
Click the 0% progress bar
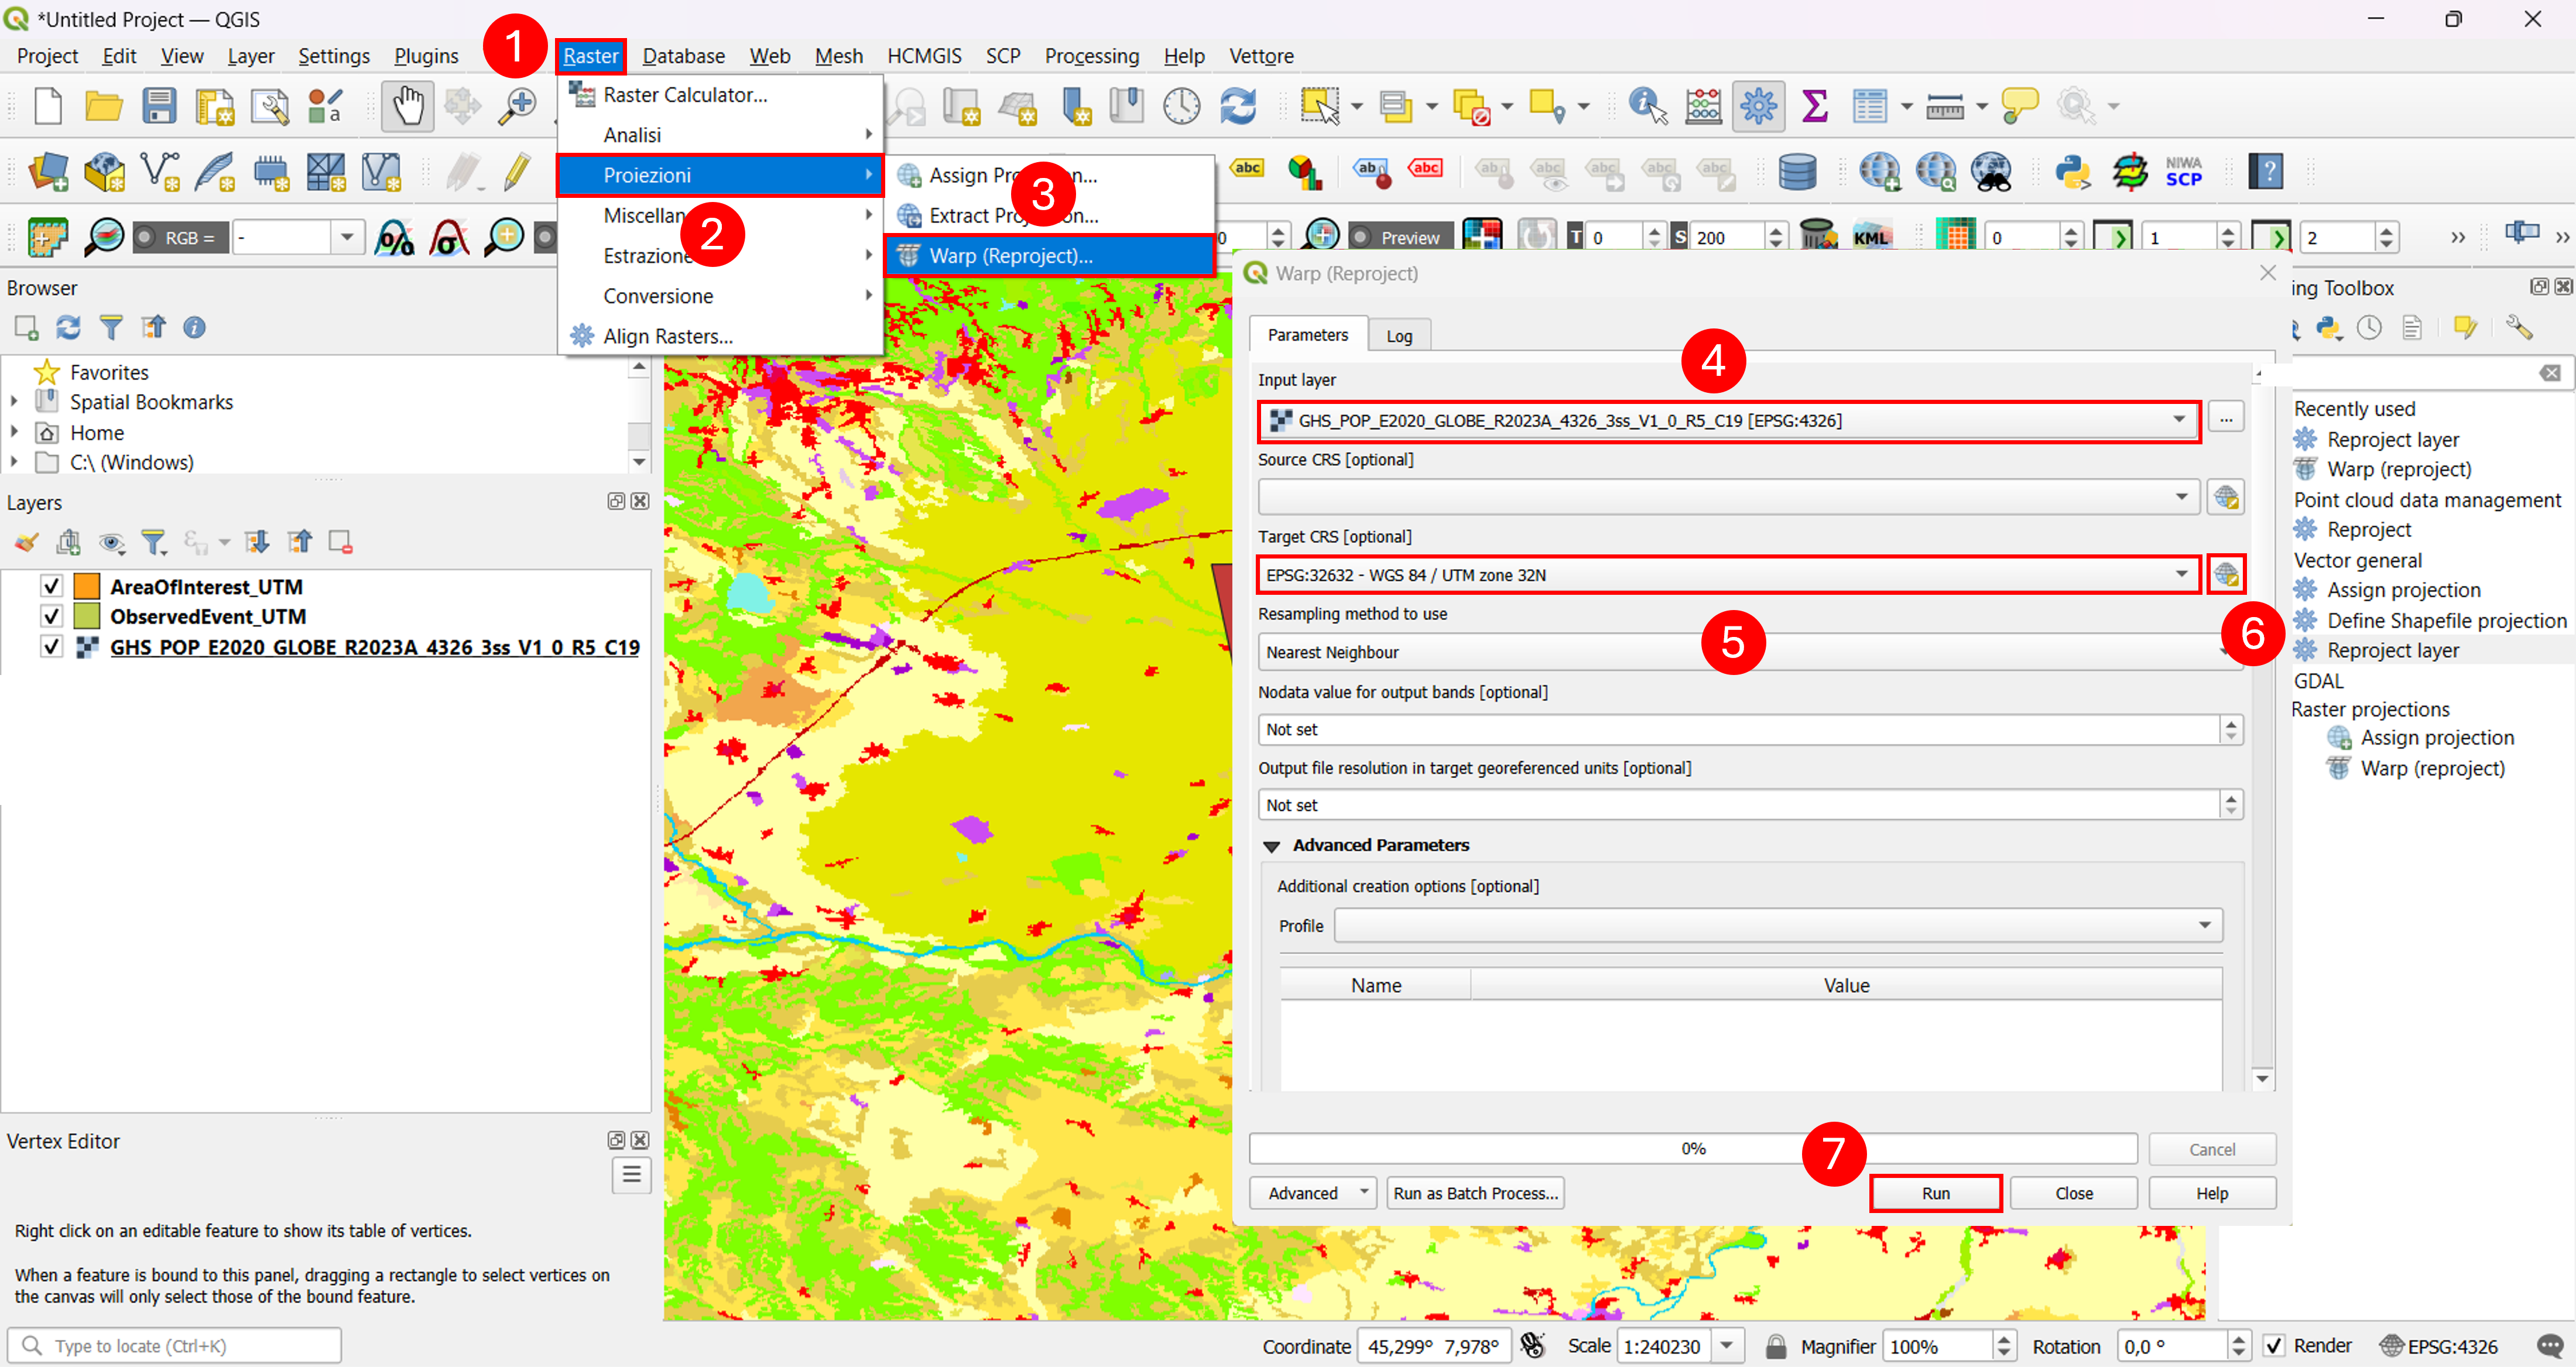coord(1693,1149)
